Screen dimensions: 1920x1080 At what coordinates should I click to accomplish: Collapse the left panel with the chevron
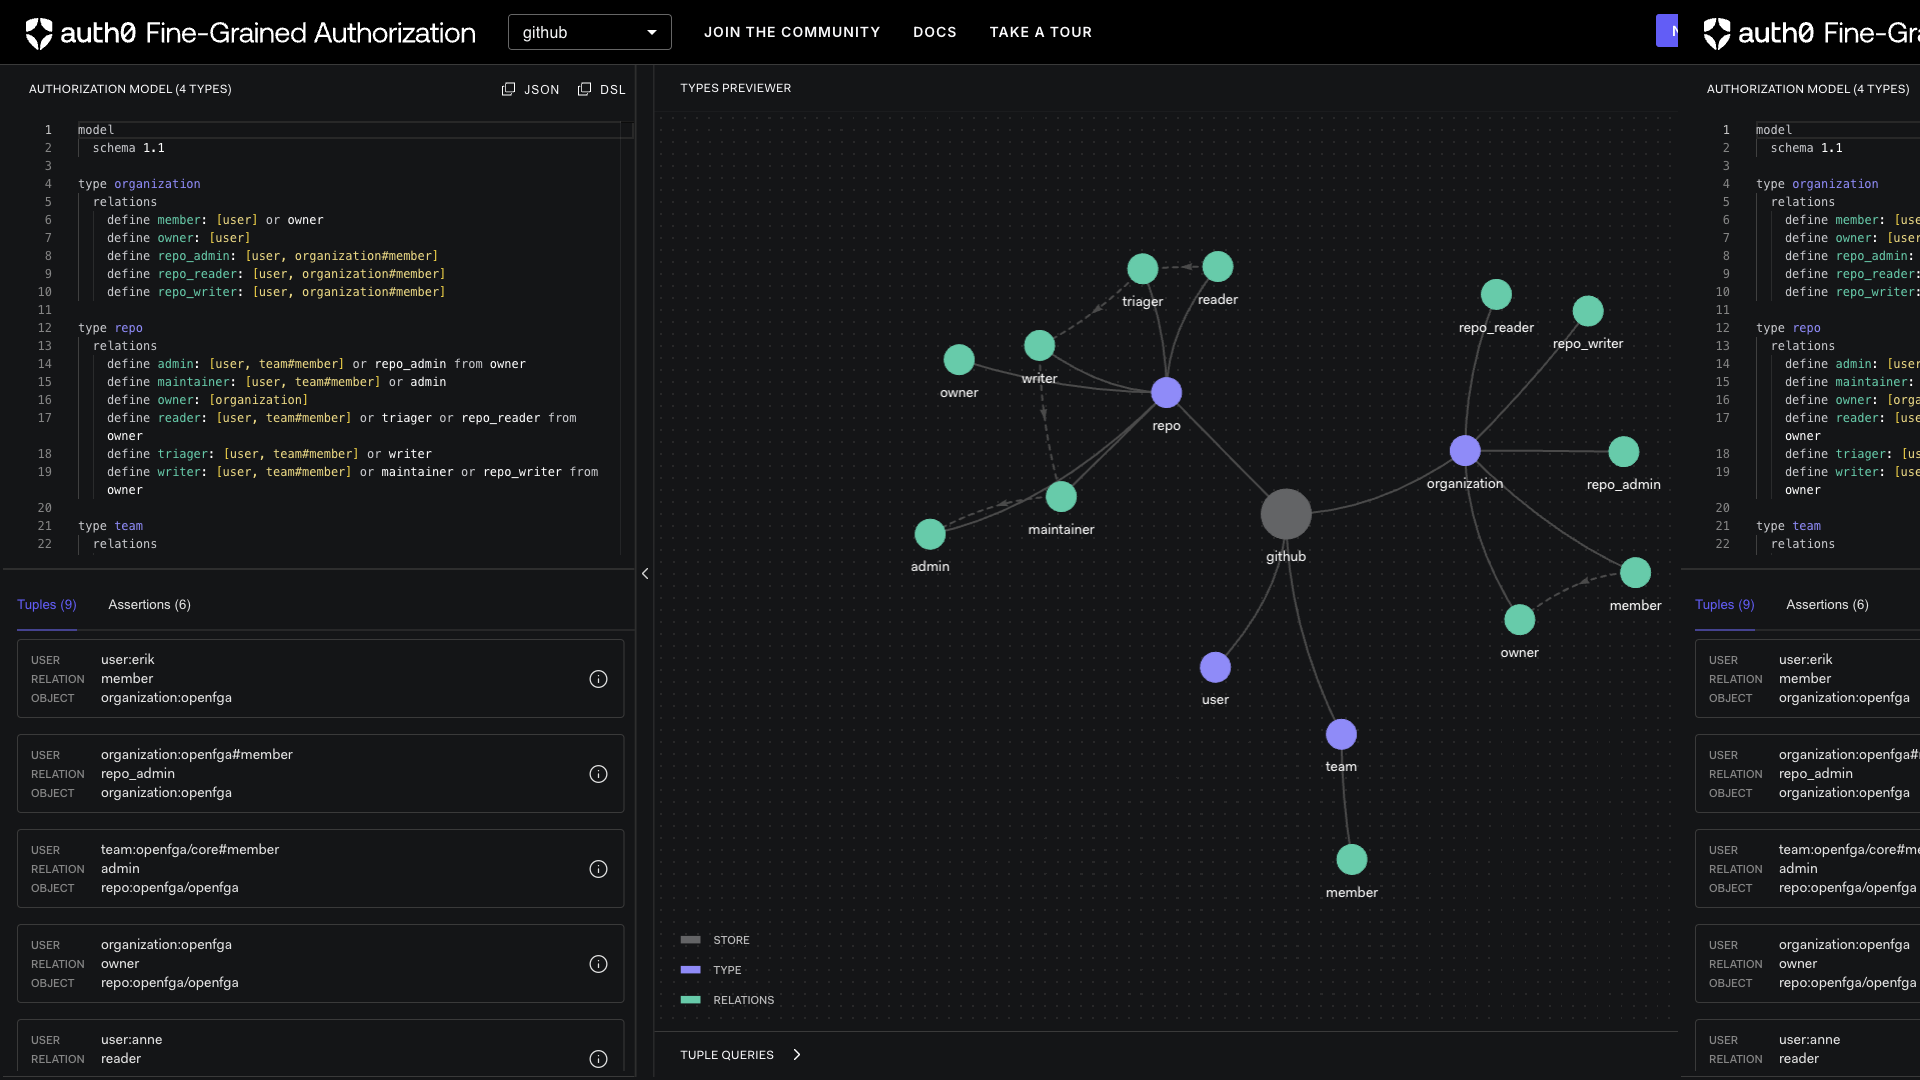(x=645, y=574)
